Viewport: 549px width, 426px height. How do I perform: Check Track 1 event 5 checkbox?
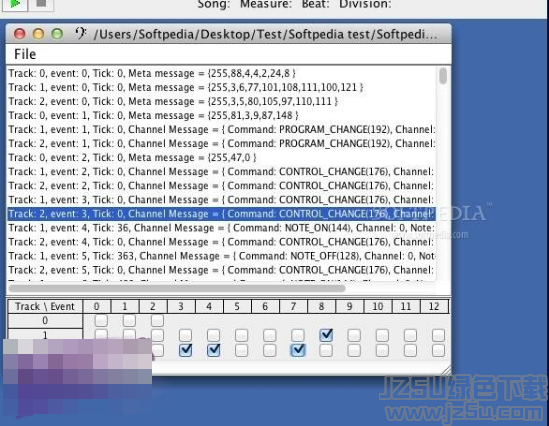pos(242,335)
